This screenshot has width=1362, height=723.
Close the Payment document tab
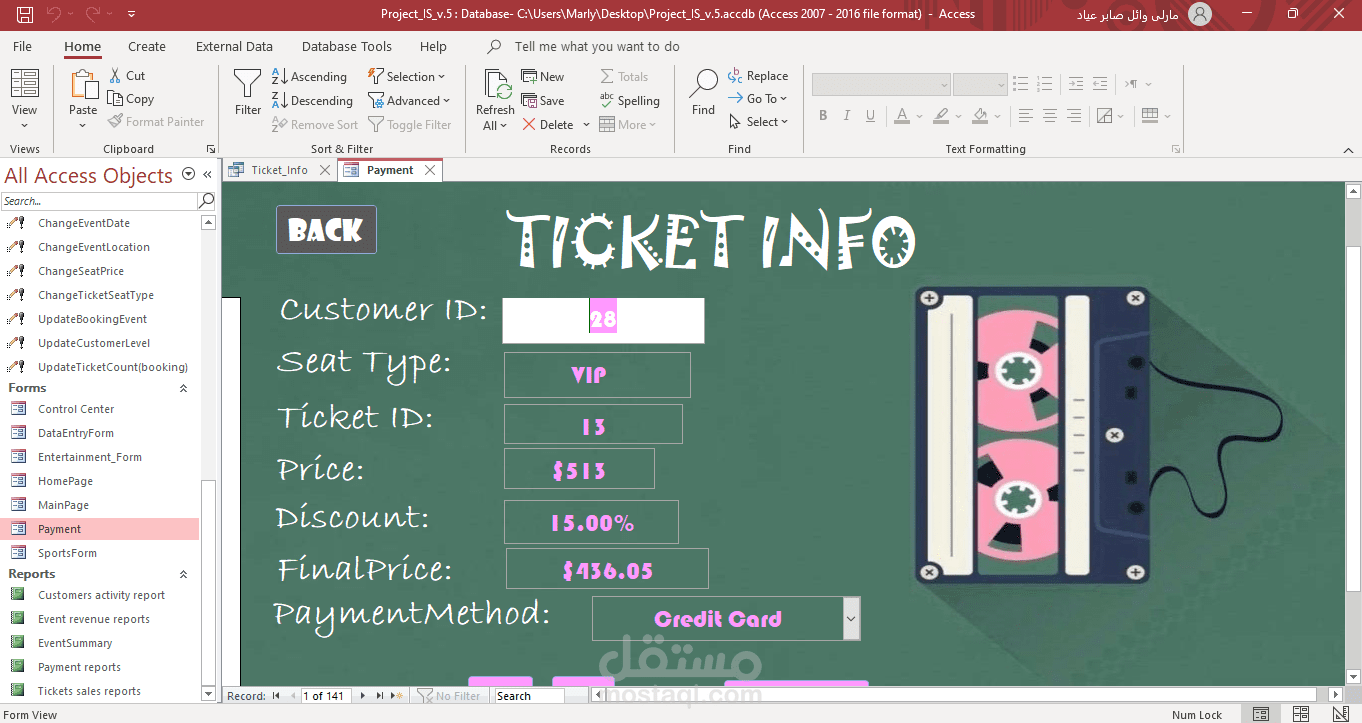tap(430, 170)
